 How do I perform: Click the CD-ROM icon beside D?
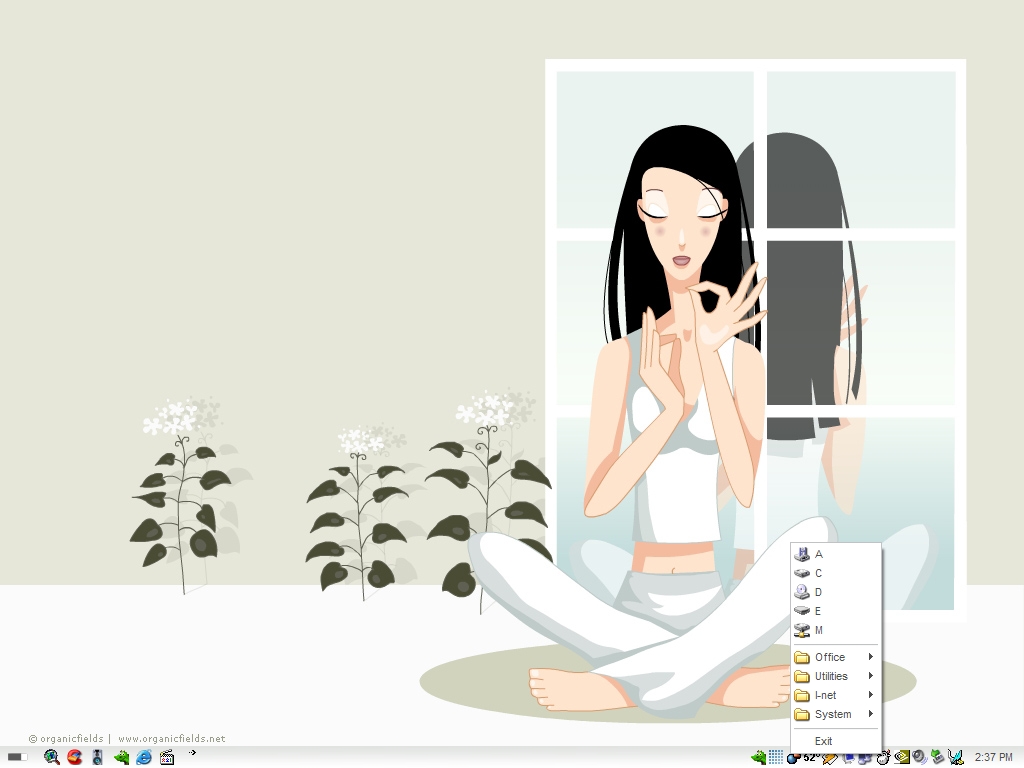pos(802,592)
